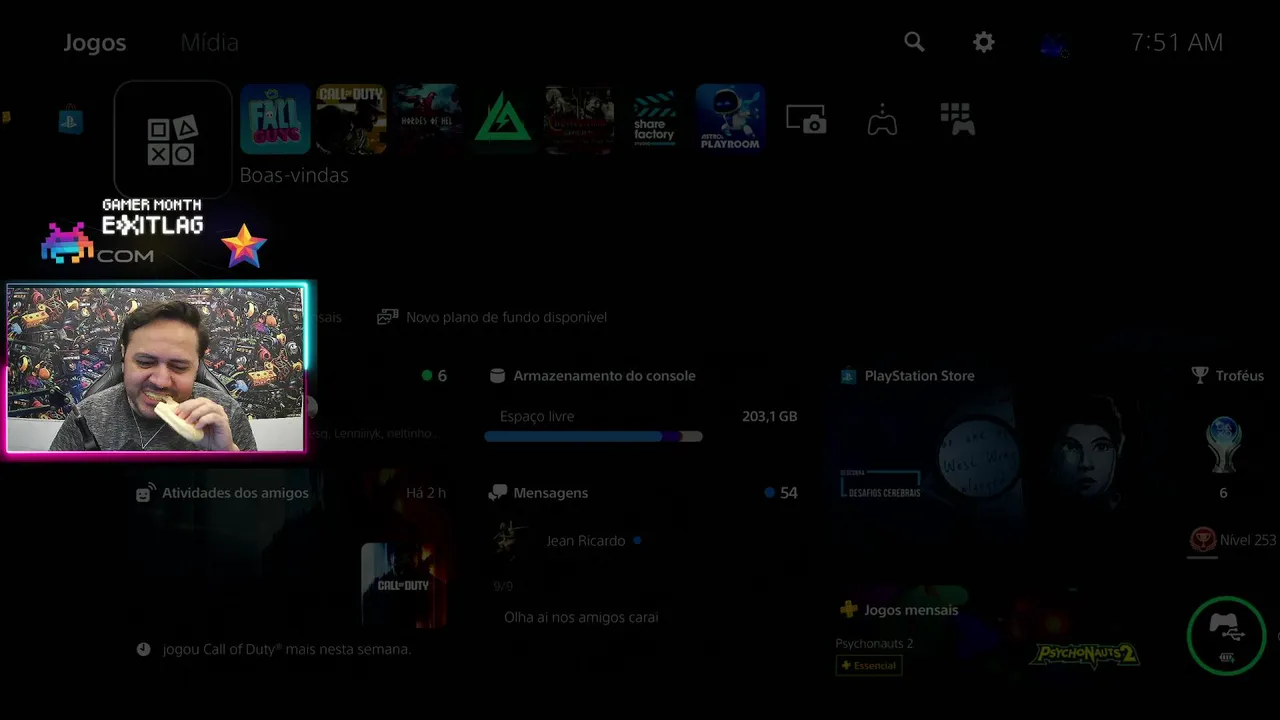Click the Atividades dos amigos icon

pyautogui.click(x=146, y=493)
